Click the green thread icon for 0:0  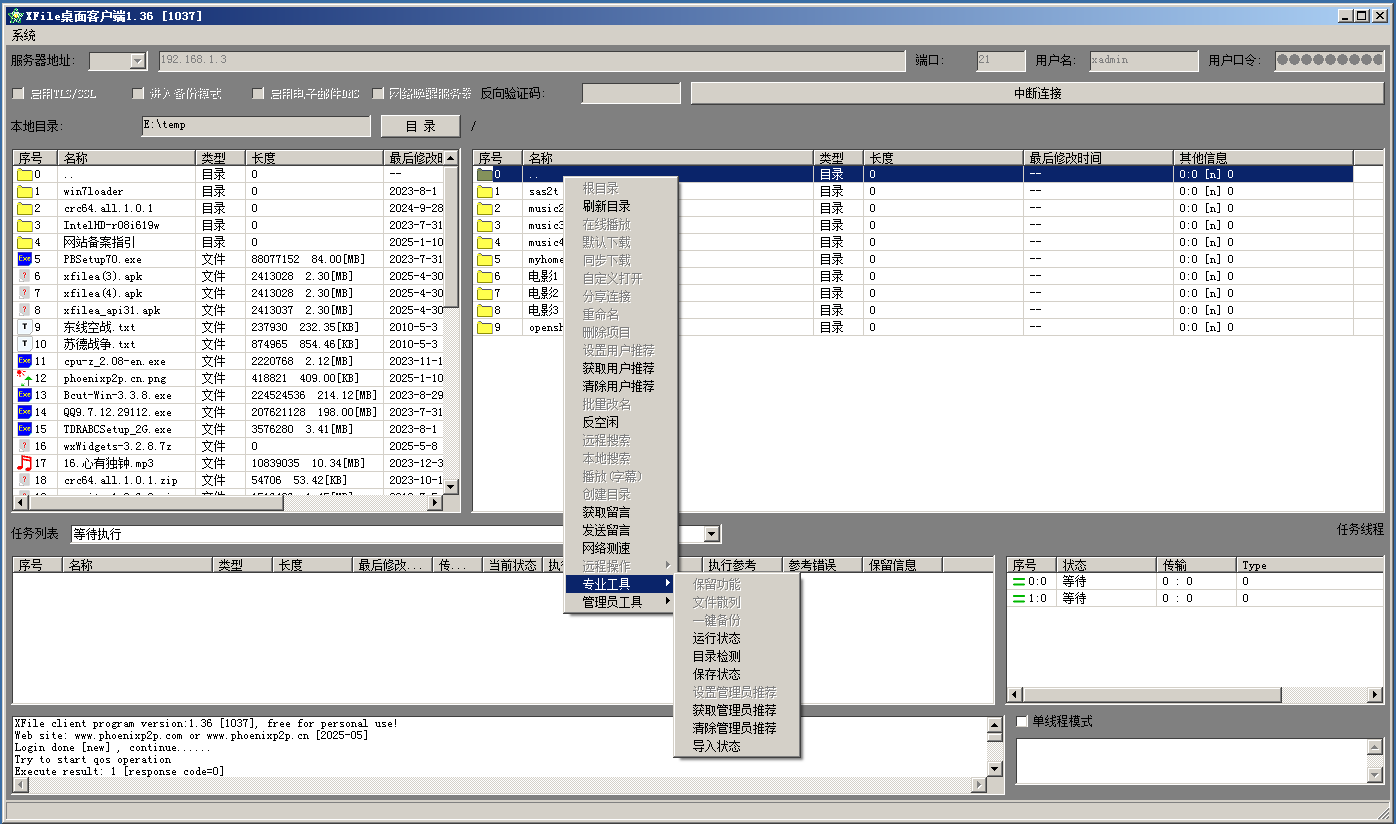coord(1019,581)
